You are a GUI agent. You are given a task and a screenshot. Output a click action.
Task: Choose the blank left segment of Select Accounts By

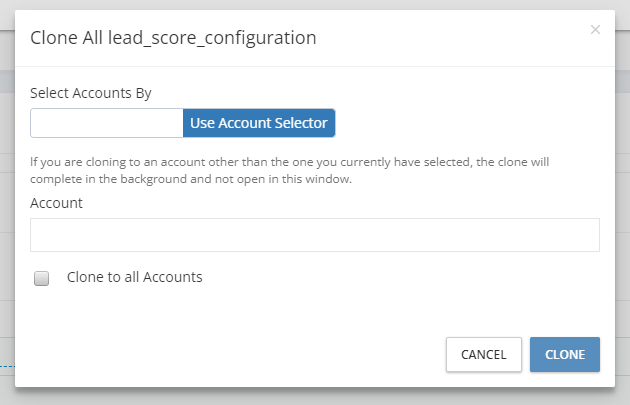[107, 123]
